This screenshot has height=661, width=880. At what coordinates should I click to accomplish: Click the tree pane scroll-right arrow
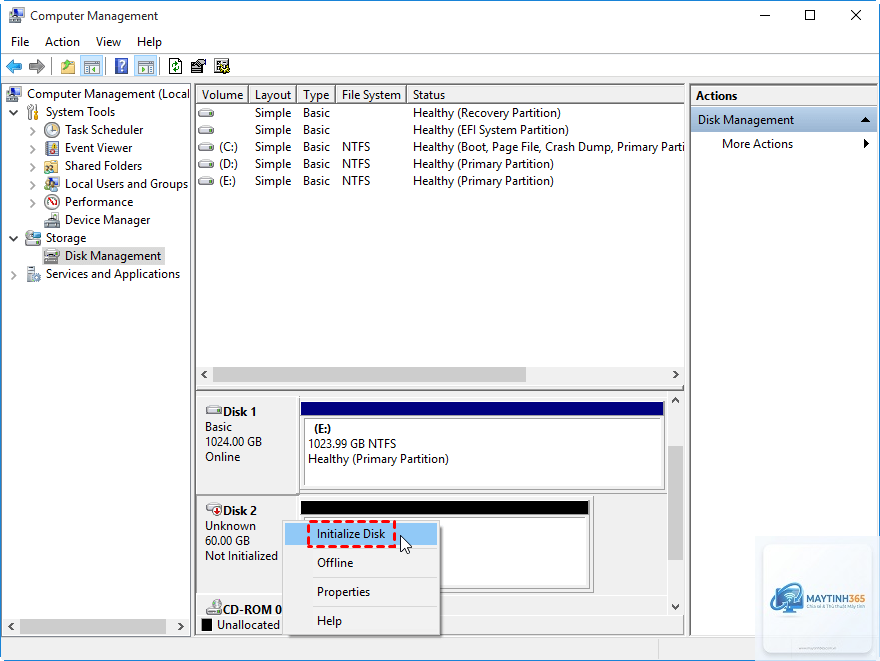click(181, 626)
